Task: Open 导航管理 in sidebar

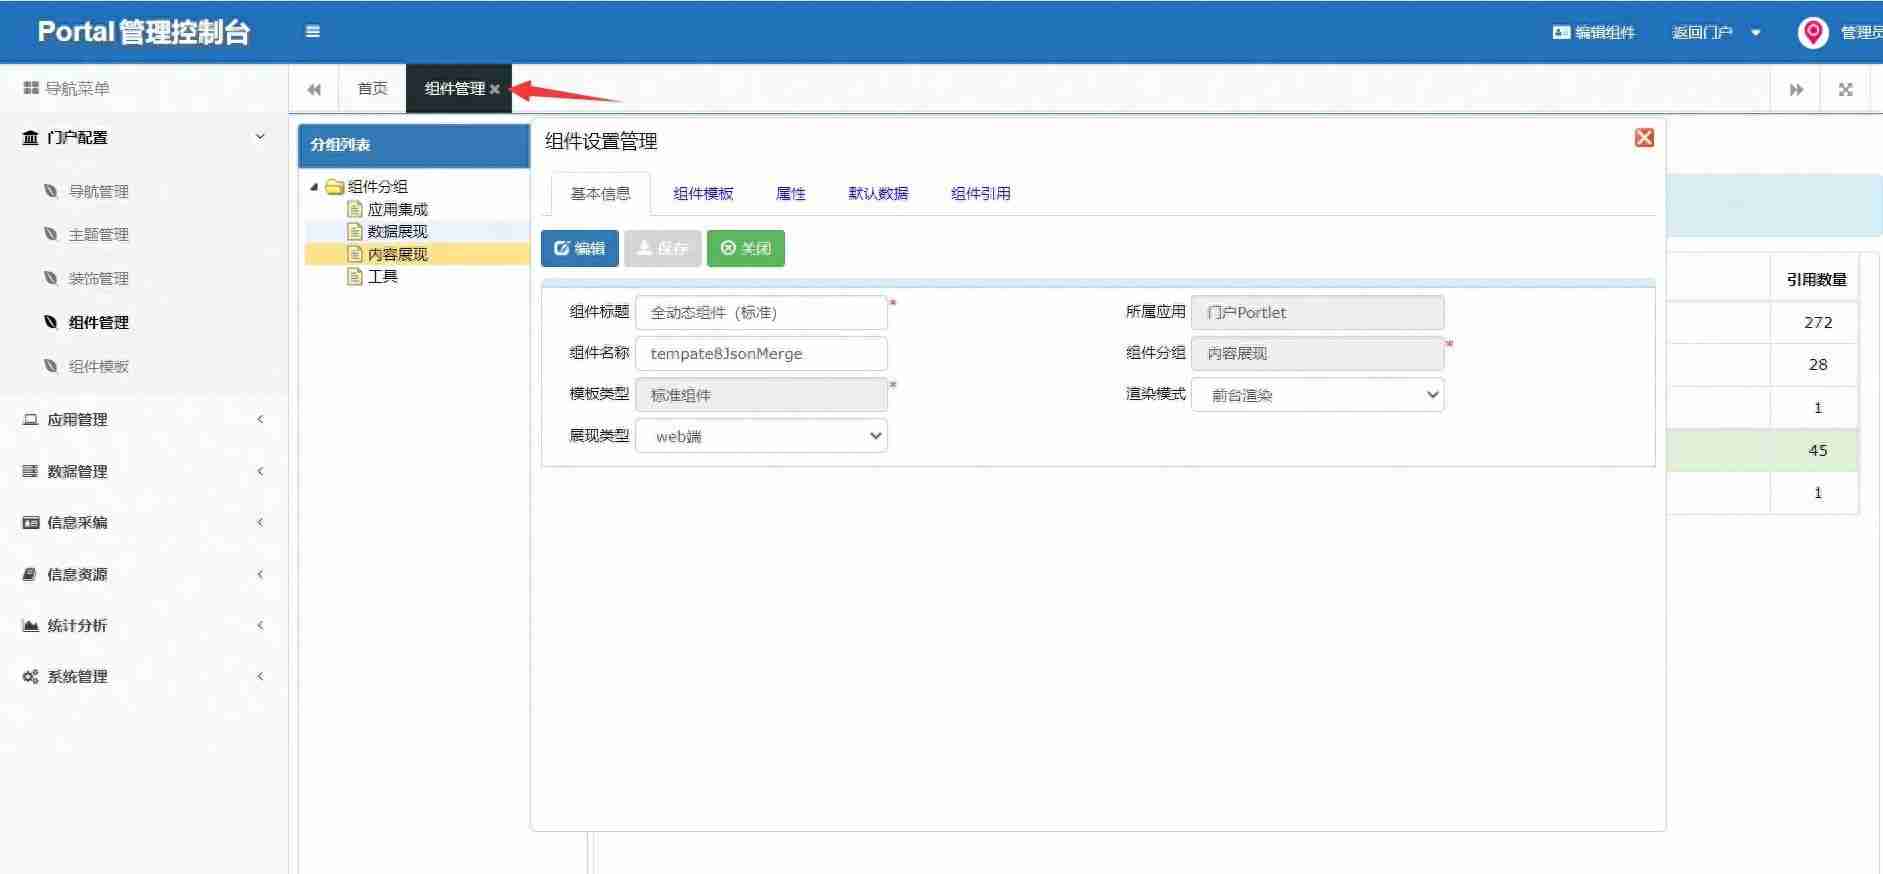Action: click(x=98, y=191)
